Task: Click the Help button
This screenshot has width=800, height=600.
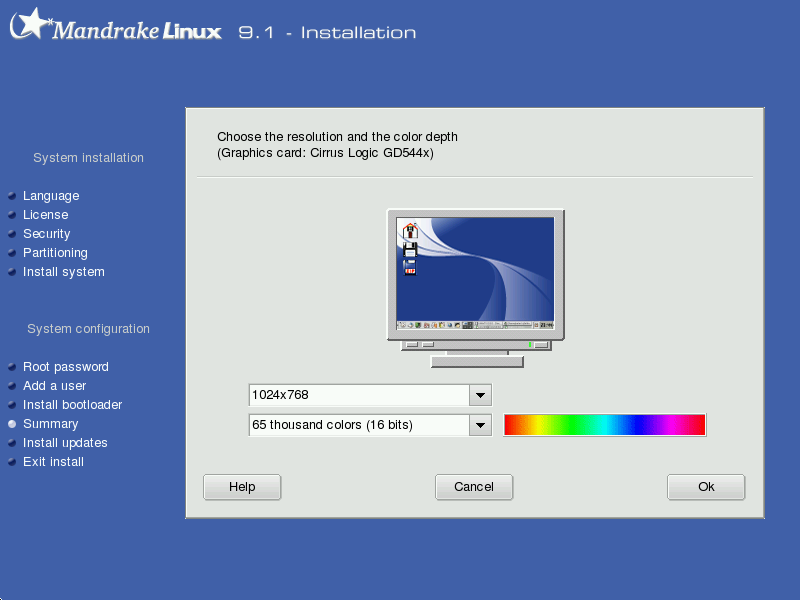Action: pyautogui.click(x=242, y=487)
